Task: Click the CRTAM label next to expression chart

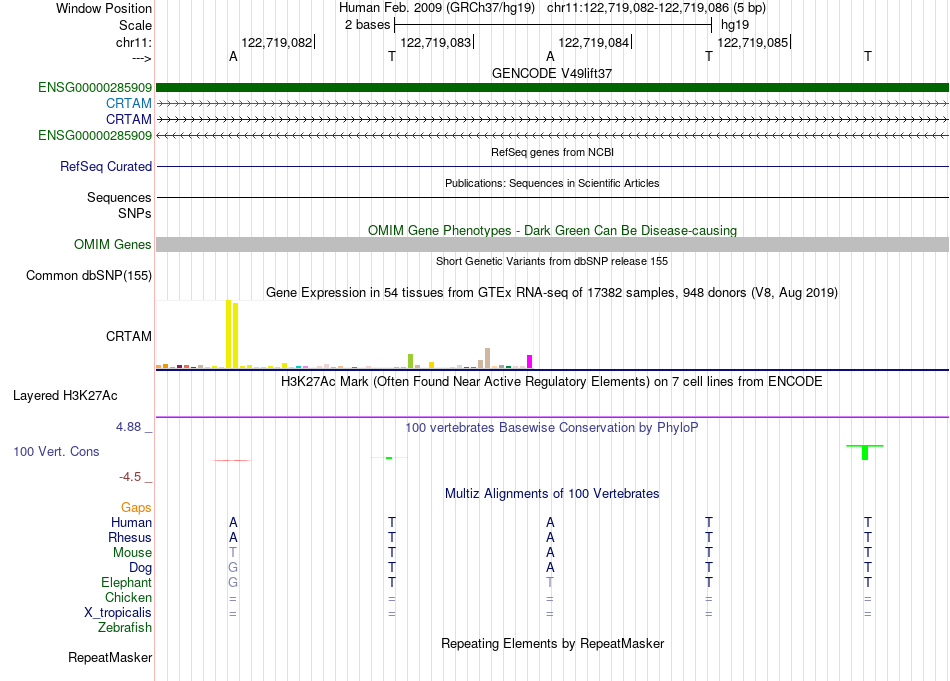Action: [128, 336]
